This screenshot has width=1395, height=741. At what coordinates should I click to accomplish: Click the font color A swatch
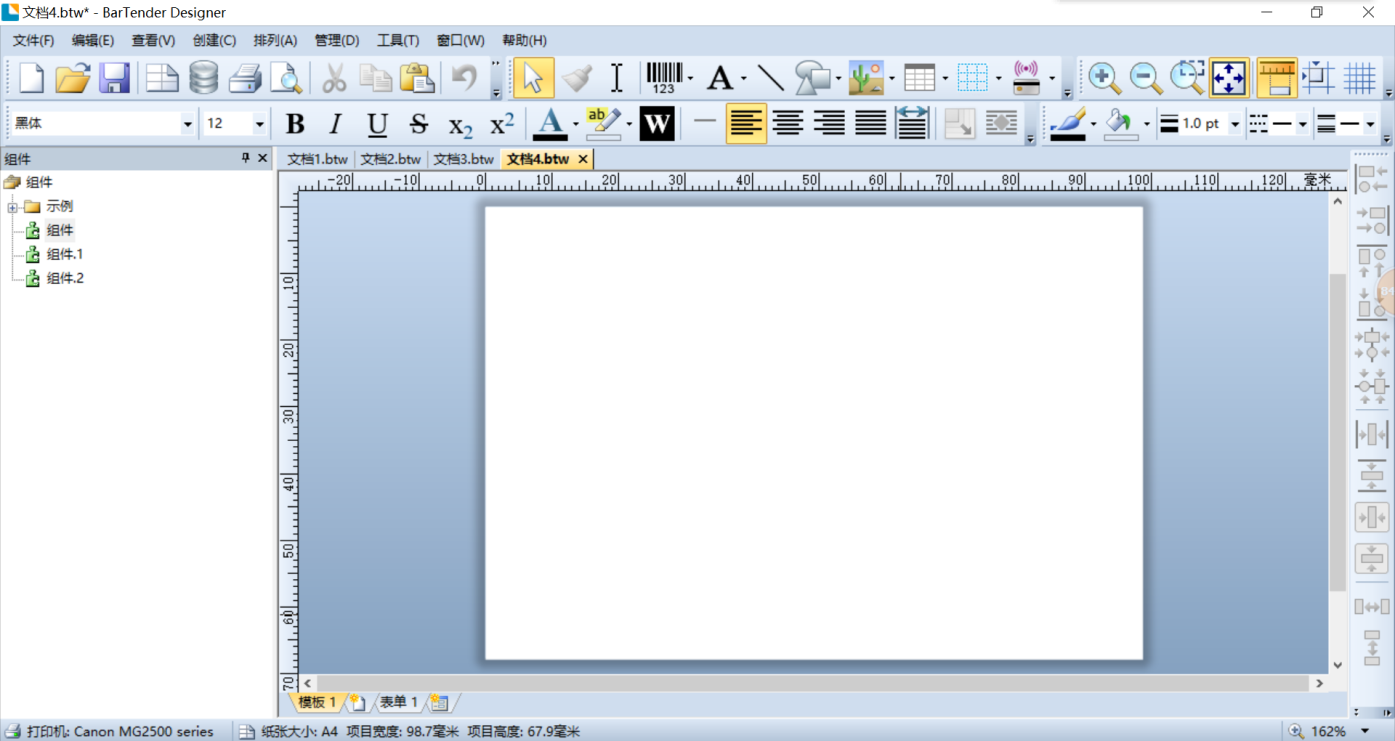pyautogui.click(x=550, y=124)
